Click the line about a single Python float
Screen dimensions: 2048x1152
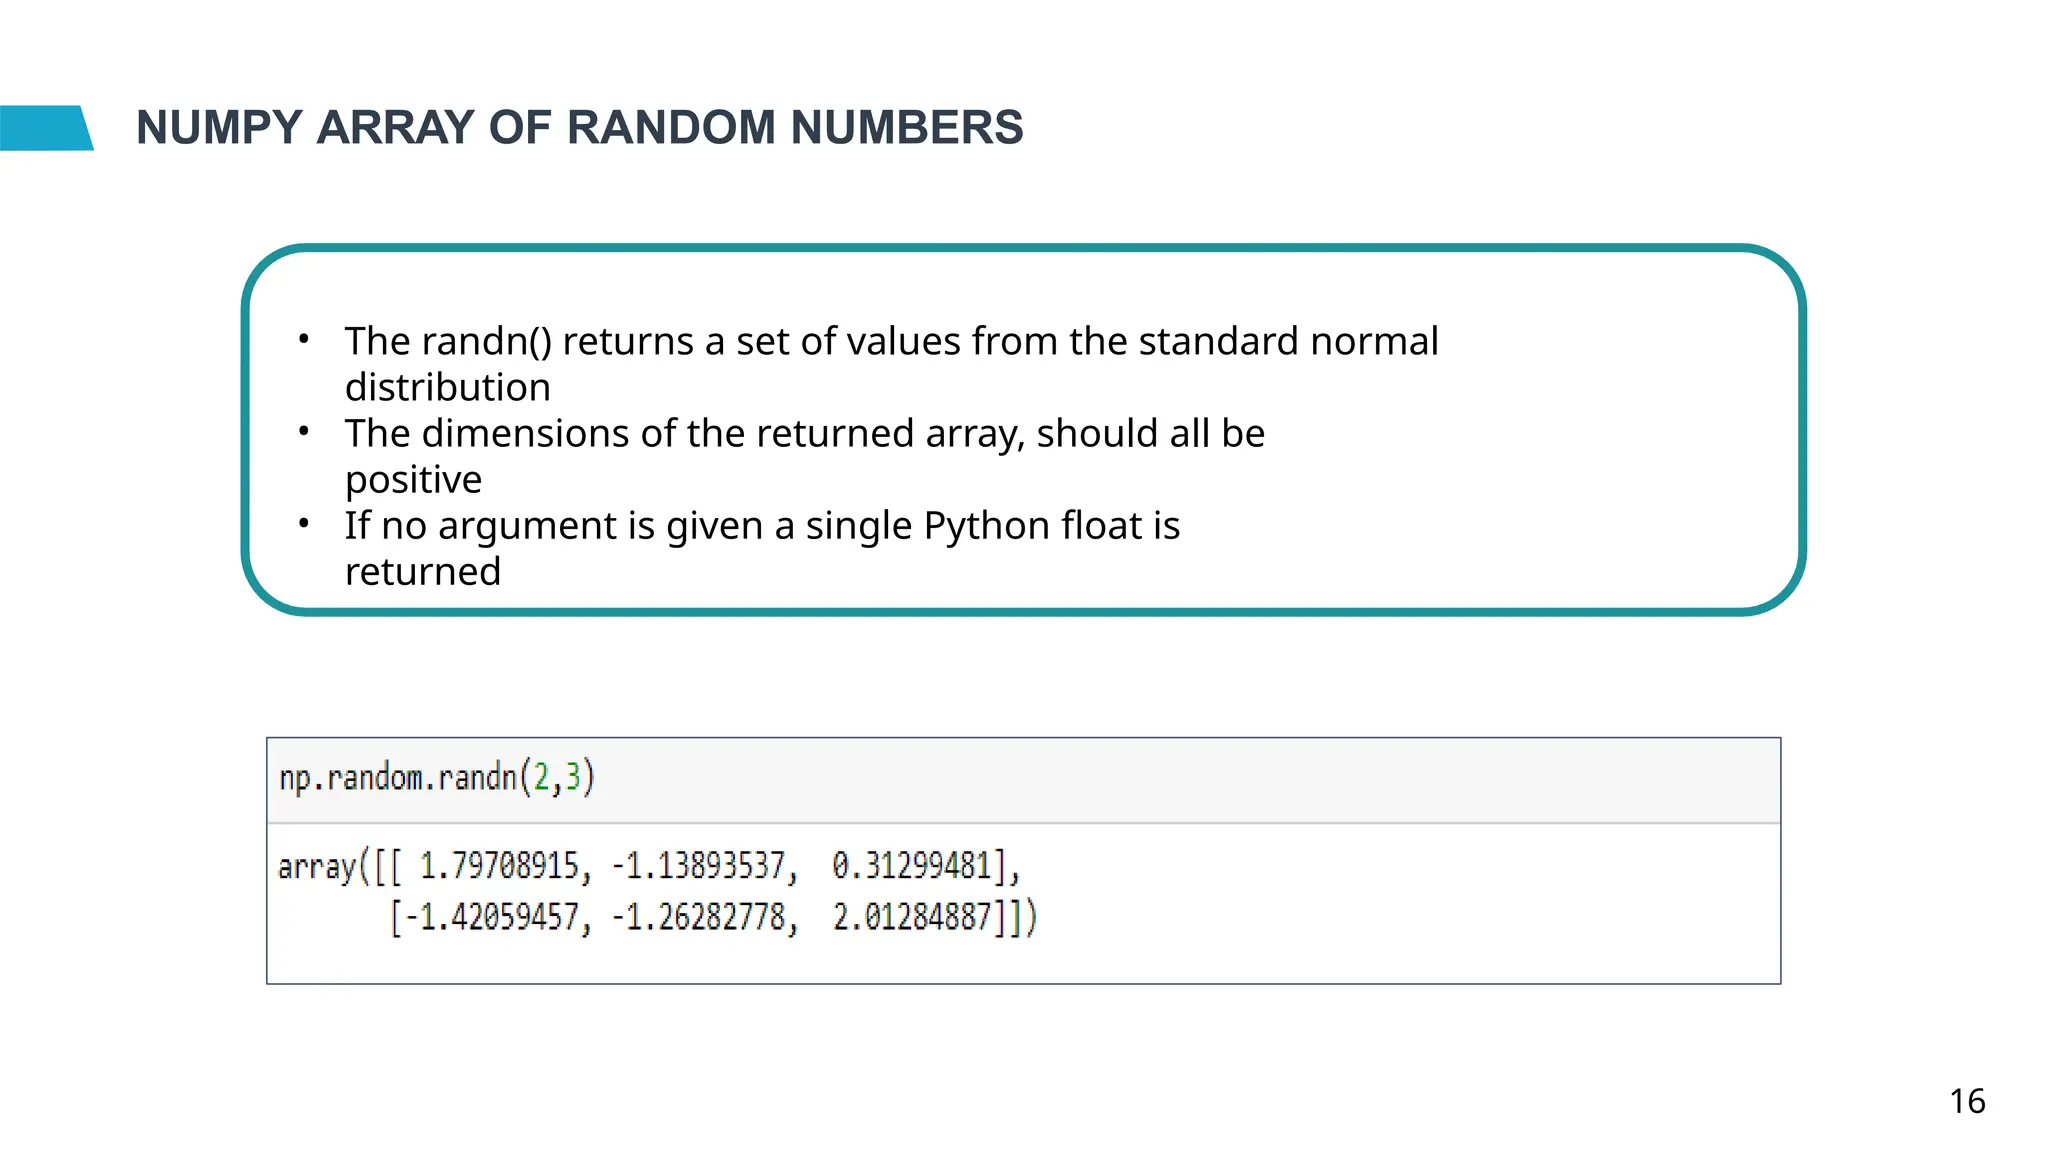pyautogui.click(x=762, y=526)
